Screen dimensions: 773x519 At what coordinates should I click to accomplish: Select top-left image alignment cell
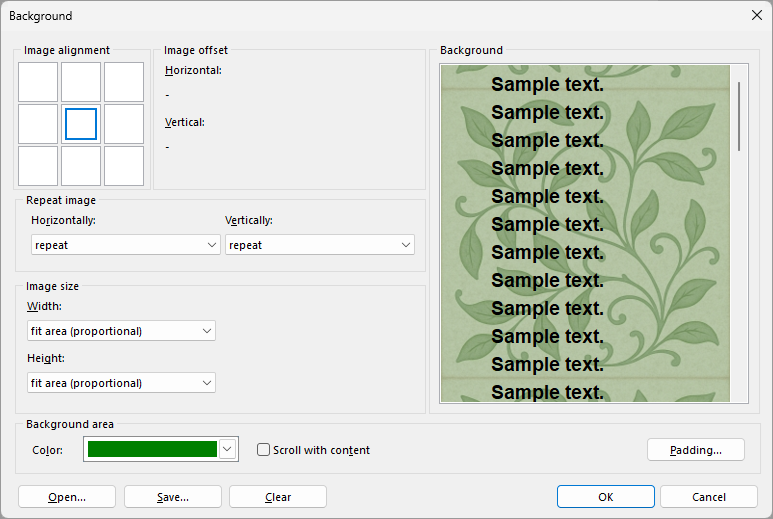[38, 82]
